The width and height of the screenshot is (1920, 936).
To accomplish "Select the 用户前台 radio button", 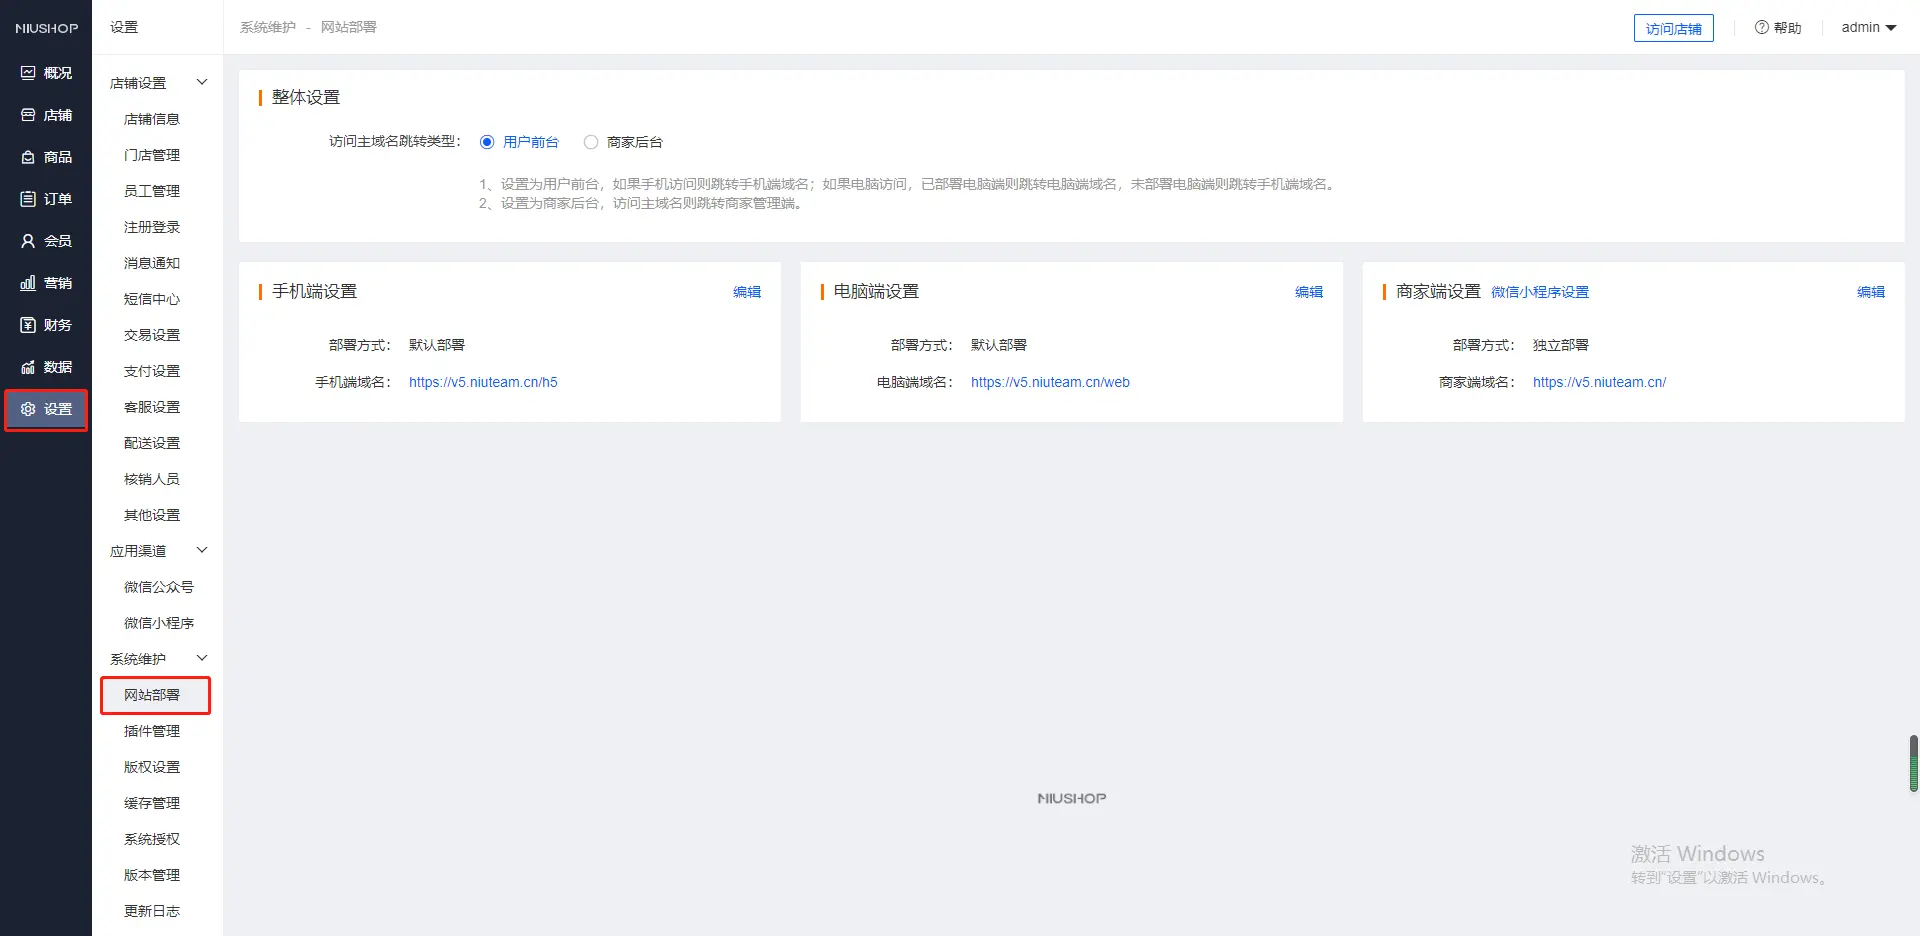I will (x=487, y=142).
